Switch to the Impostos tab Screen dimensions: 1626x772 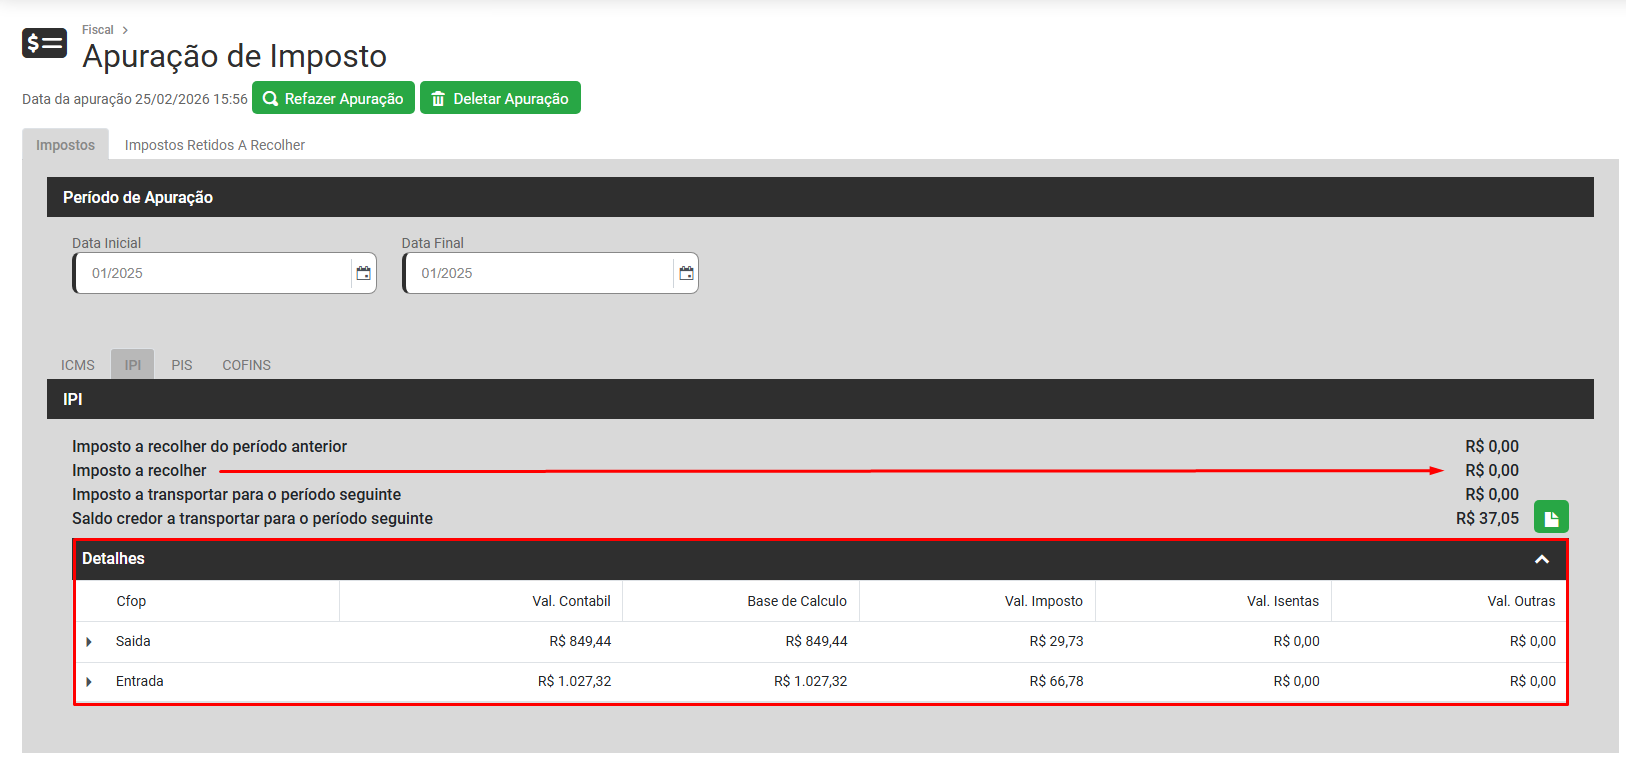point(65,145)
